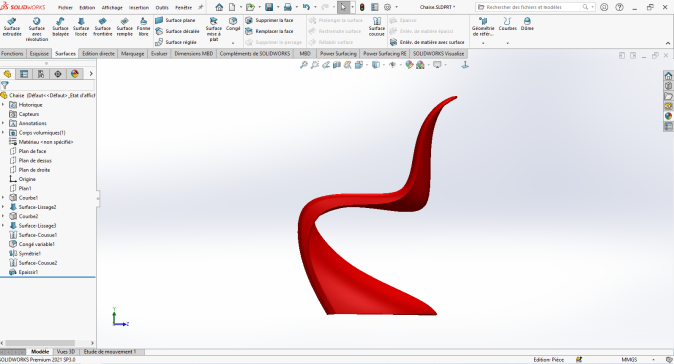
Task: Click Surface réglée command
Action: [x=175, y=42]
